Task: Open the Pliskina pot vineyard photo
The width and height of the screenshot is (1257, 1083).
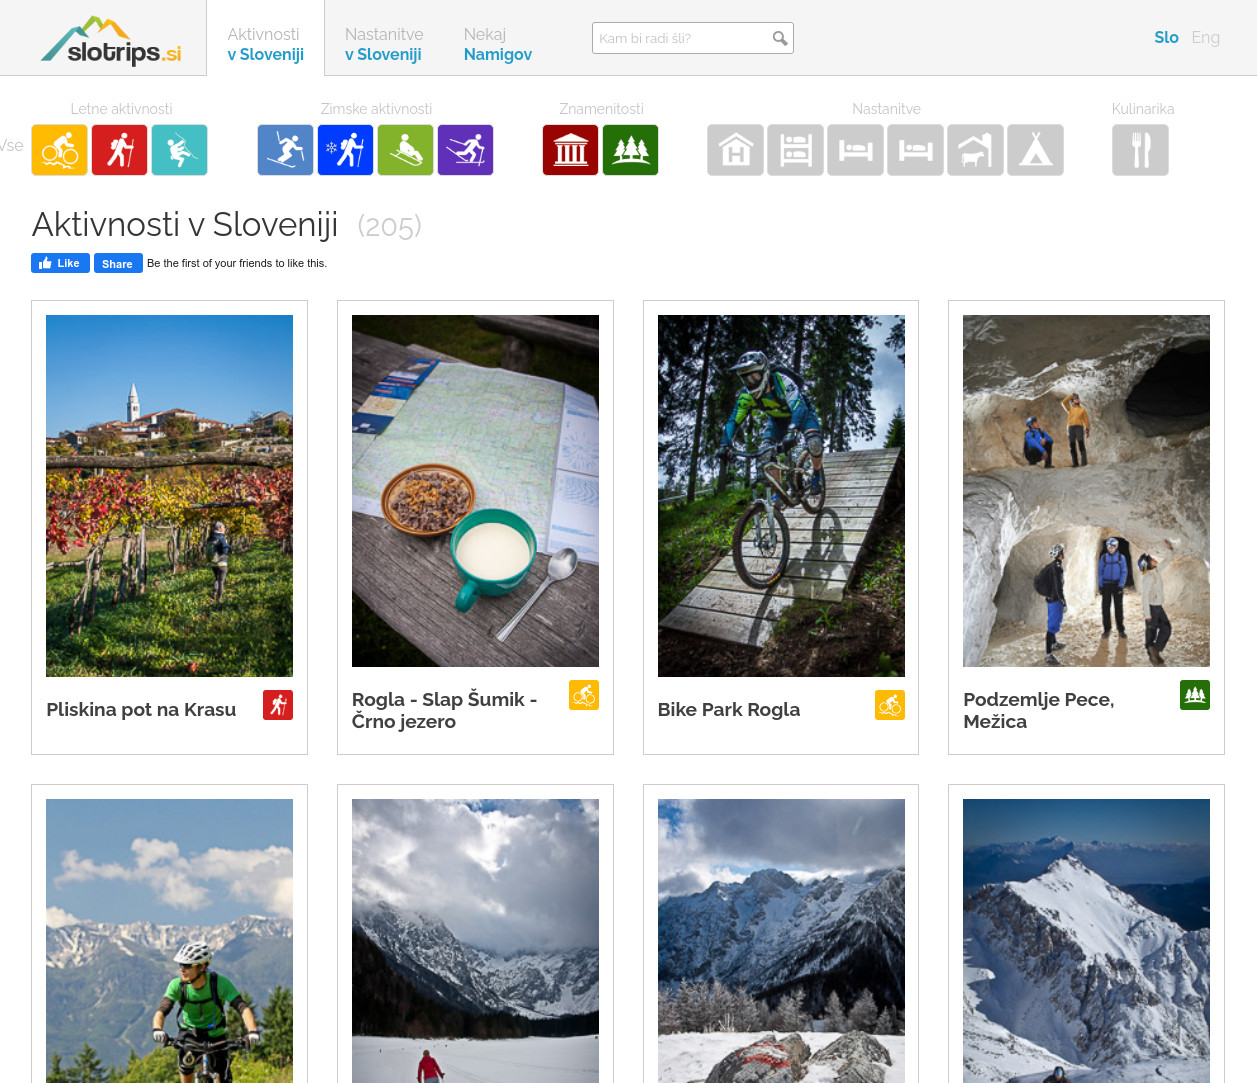Action: (x=169, y=496)
